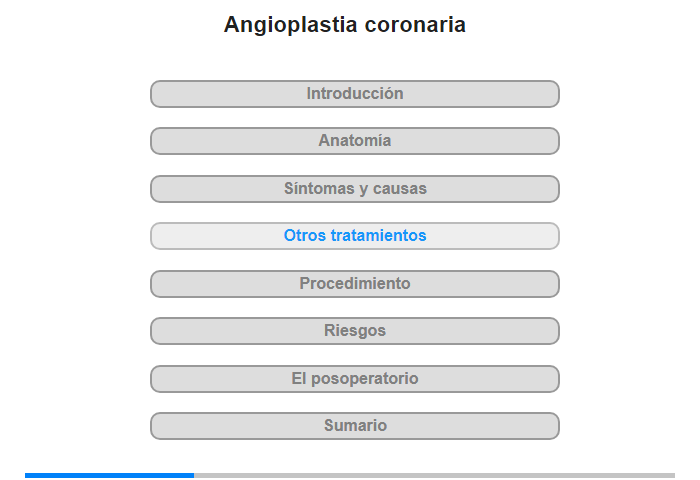Screen dimensions: 700x480
Task: Open the Riesgos section
Action: point(355,331)
